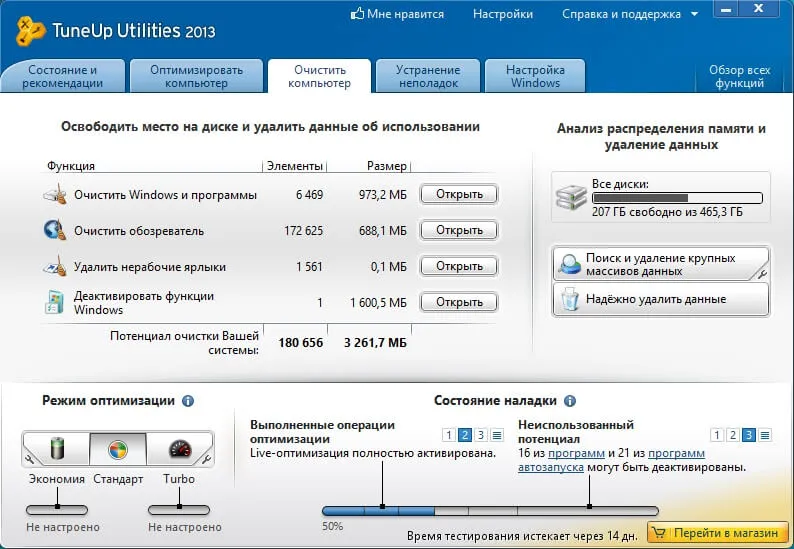Open the Обзор всех функций tab

pos(740,76)
